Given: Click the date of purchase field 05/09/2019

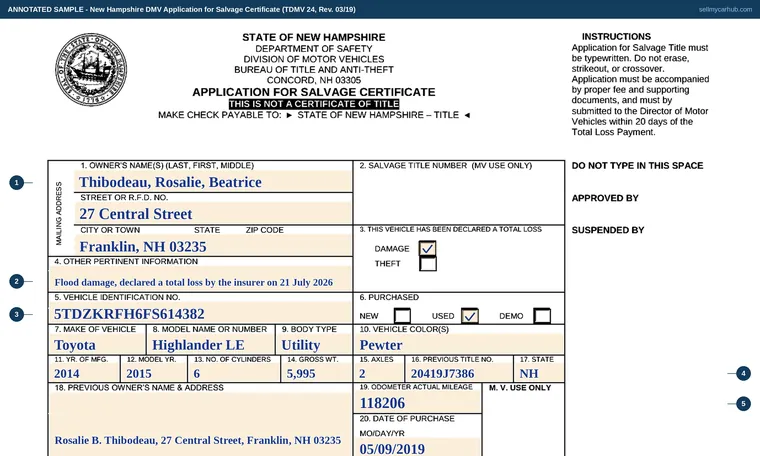Looking at the screenshot, I should pyautogui.click(x=418, y=448).
